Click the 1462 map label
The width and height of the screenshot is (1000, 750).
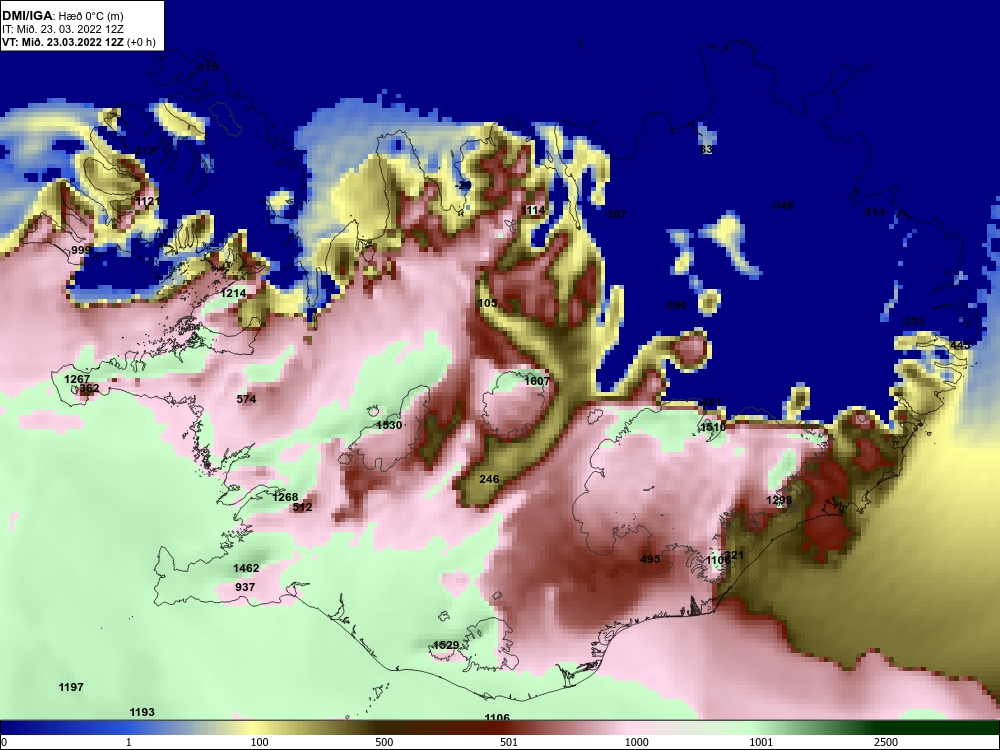[246, 568]
